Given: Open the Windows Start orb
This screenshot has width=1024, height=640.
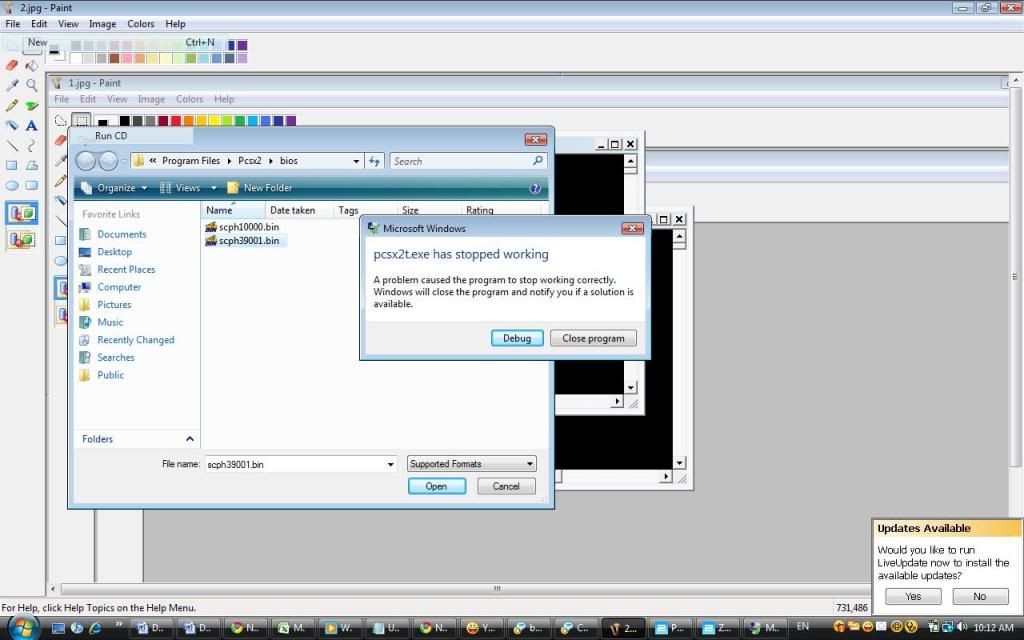Looking at the screenshot, I should point(24,628).
